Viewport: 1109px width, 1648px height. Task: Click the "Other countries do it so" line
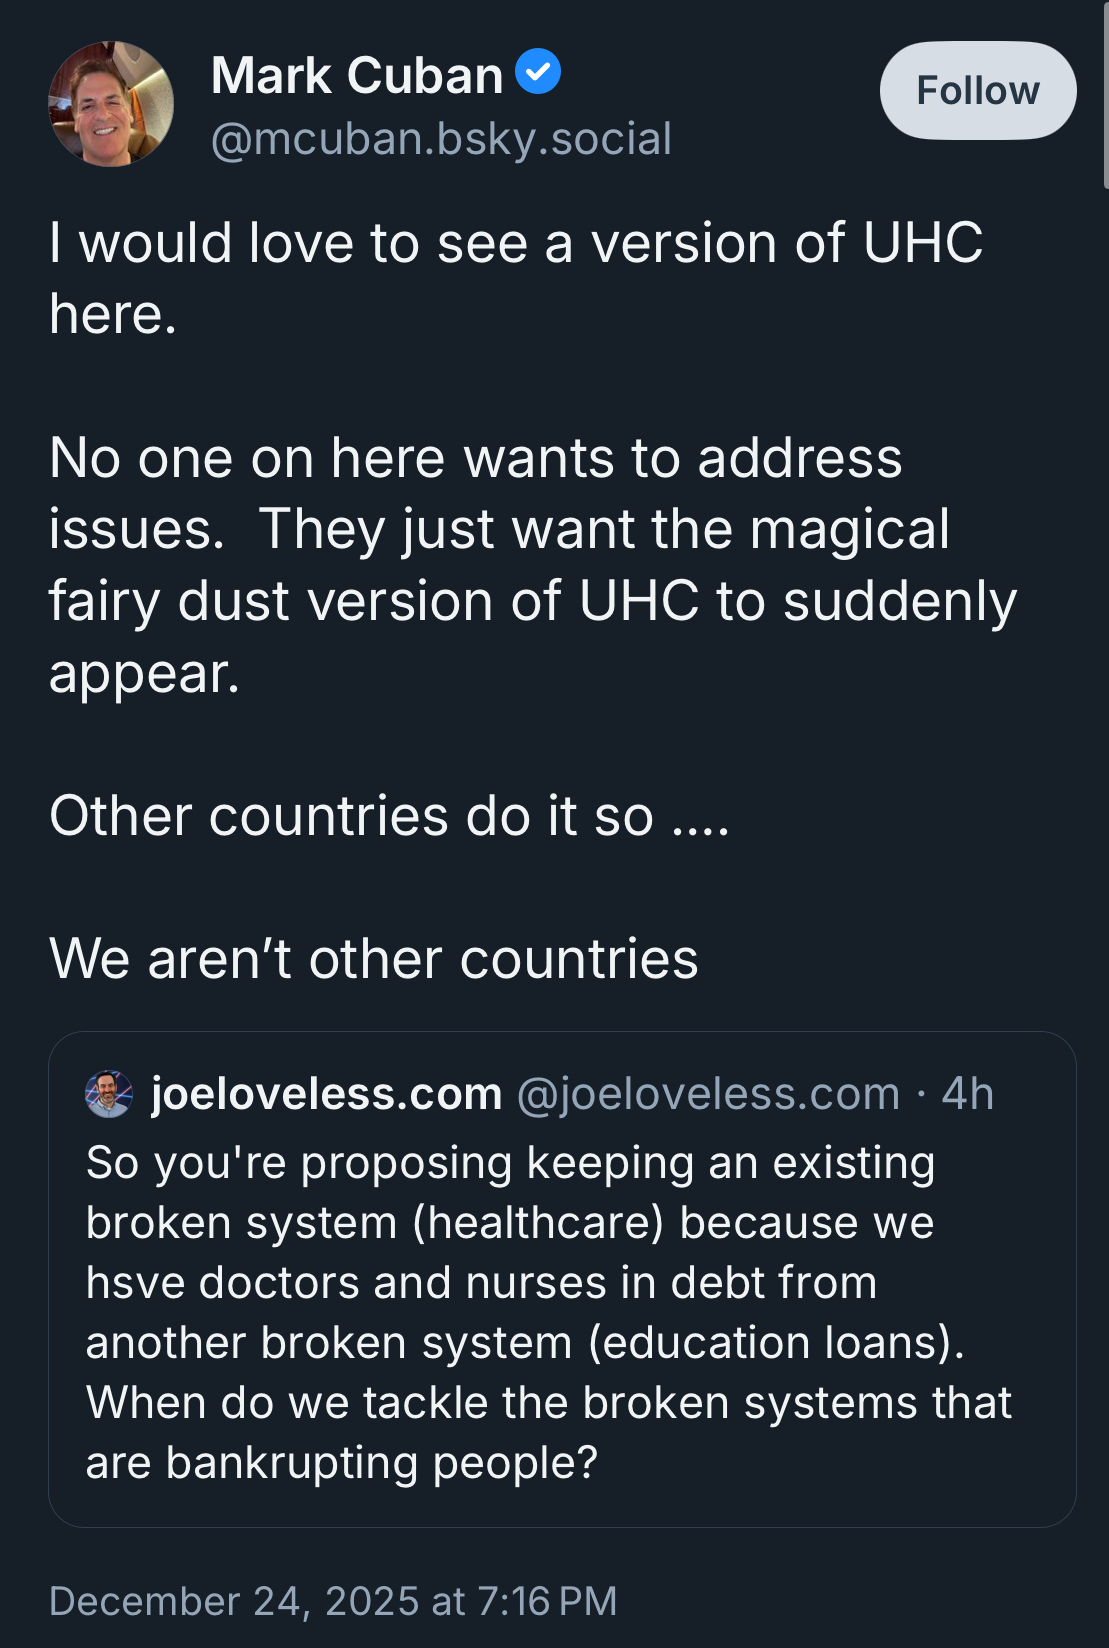[x=389, y=816]
